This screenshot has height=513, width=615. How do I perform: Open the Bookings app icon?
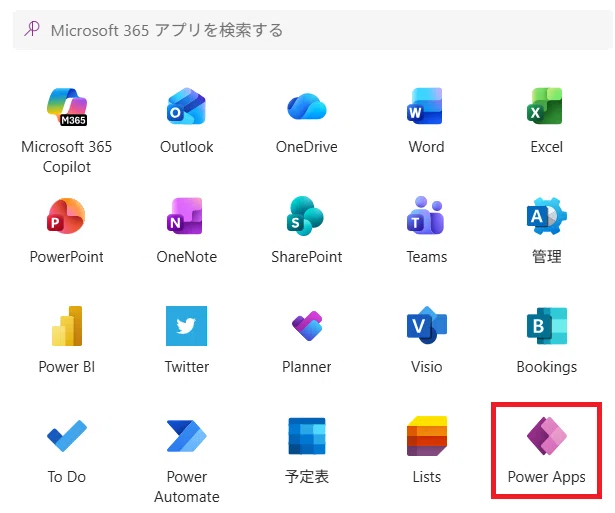pyautogui.click(x=547, y=326)
